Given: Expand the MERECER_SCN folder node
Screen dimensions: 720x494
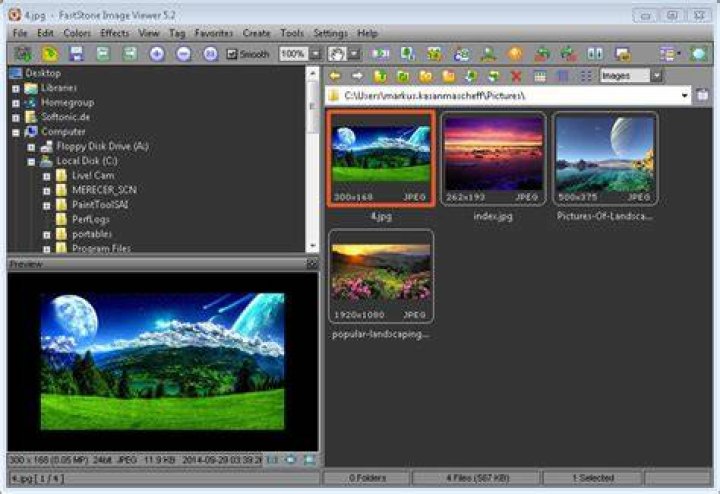Looking at the screenshot, I should (x=47, y=191).
